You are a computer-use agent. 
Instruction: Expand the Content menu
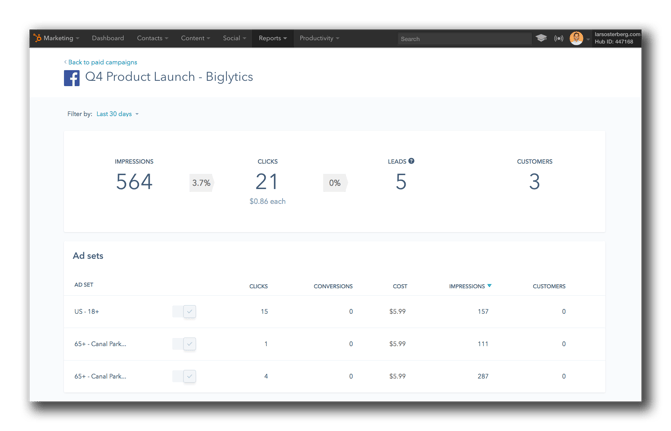click(195, 38)
